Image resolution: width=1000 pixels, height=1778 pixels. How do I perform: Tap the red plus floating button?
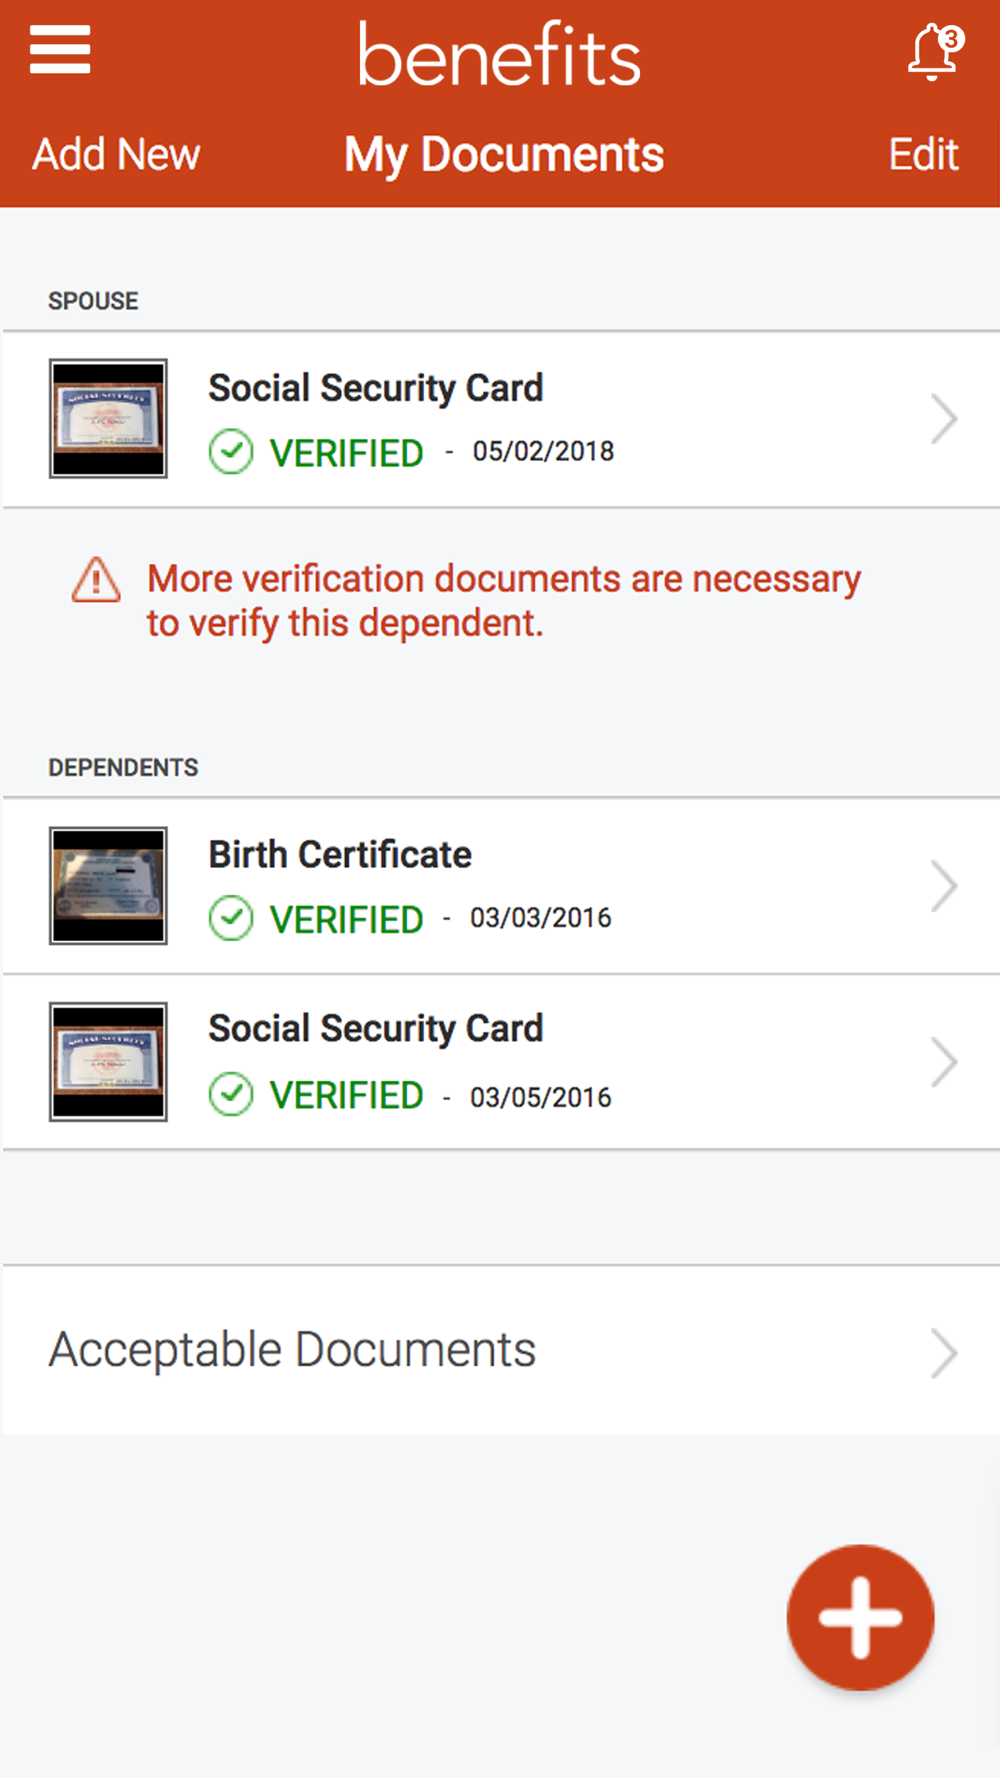click(x=860, y=1617)
